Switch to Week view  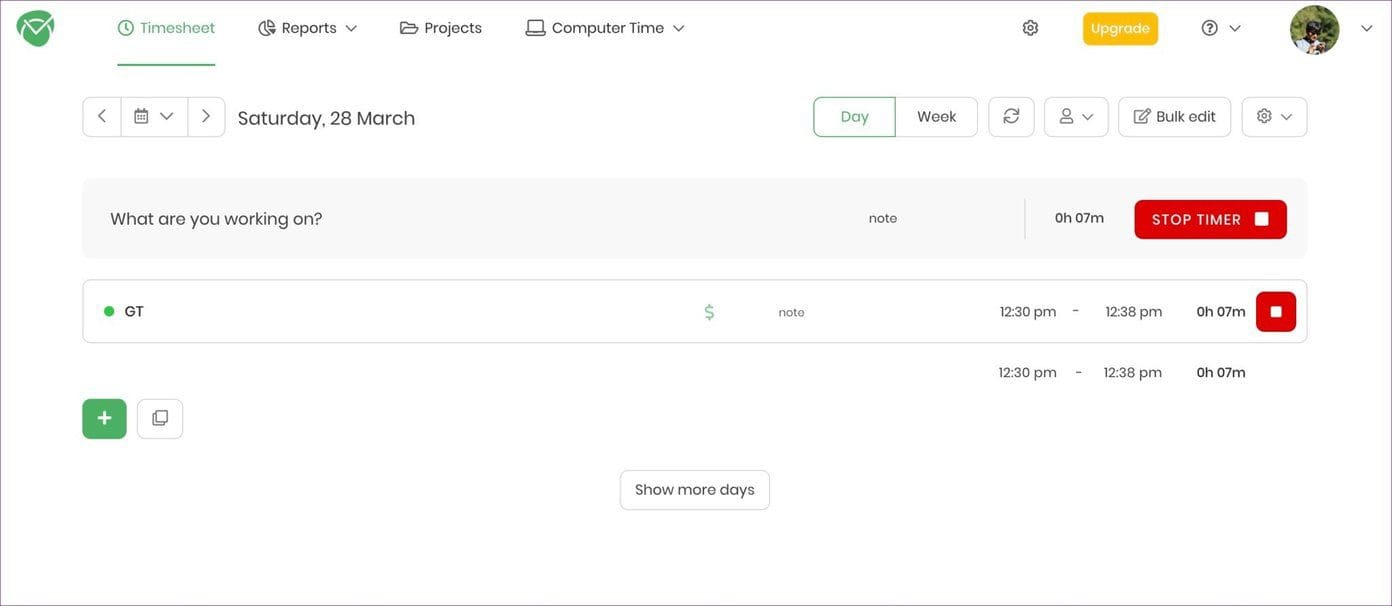click(936, 117)
